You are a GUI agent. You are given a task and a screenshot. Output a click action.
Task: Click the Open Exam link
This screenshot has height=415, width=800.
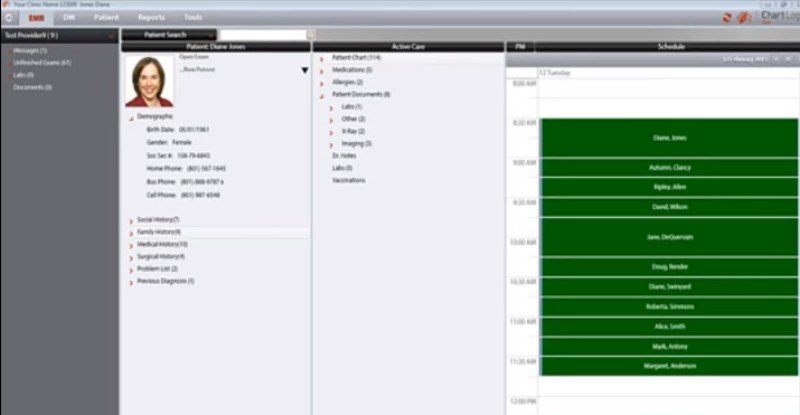[193, 57]
